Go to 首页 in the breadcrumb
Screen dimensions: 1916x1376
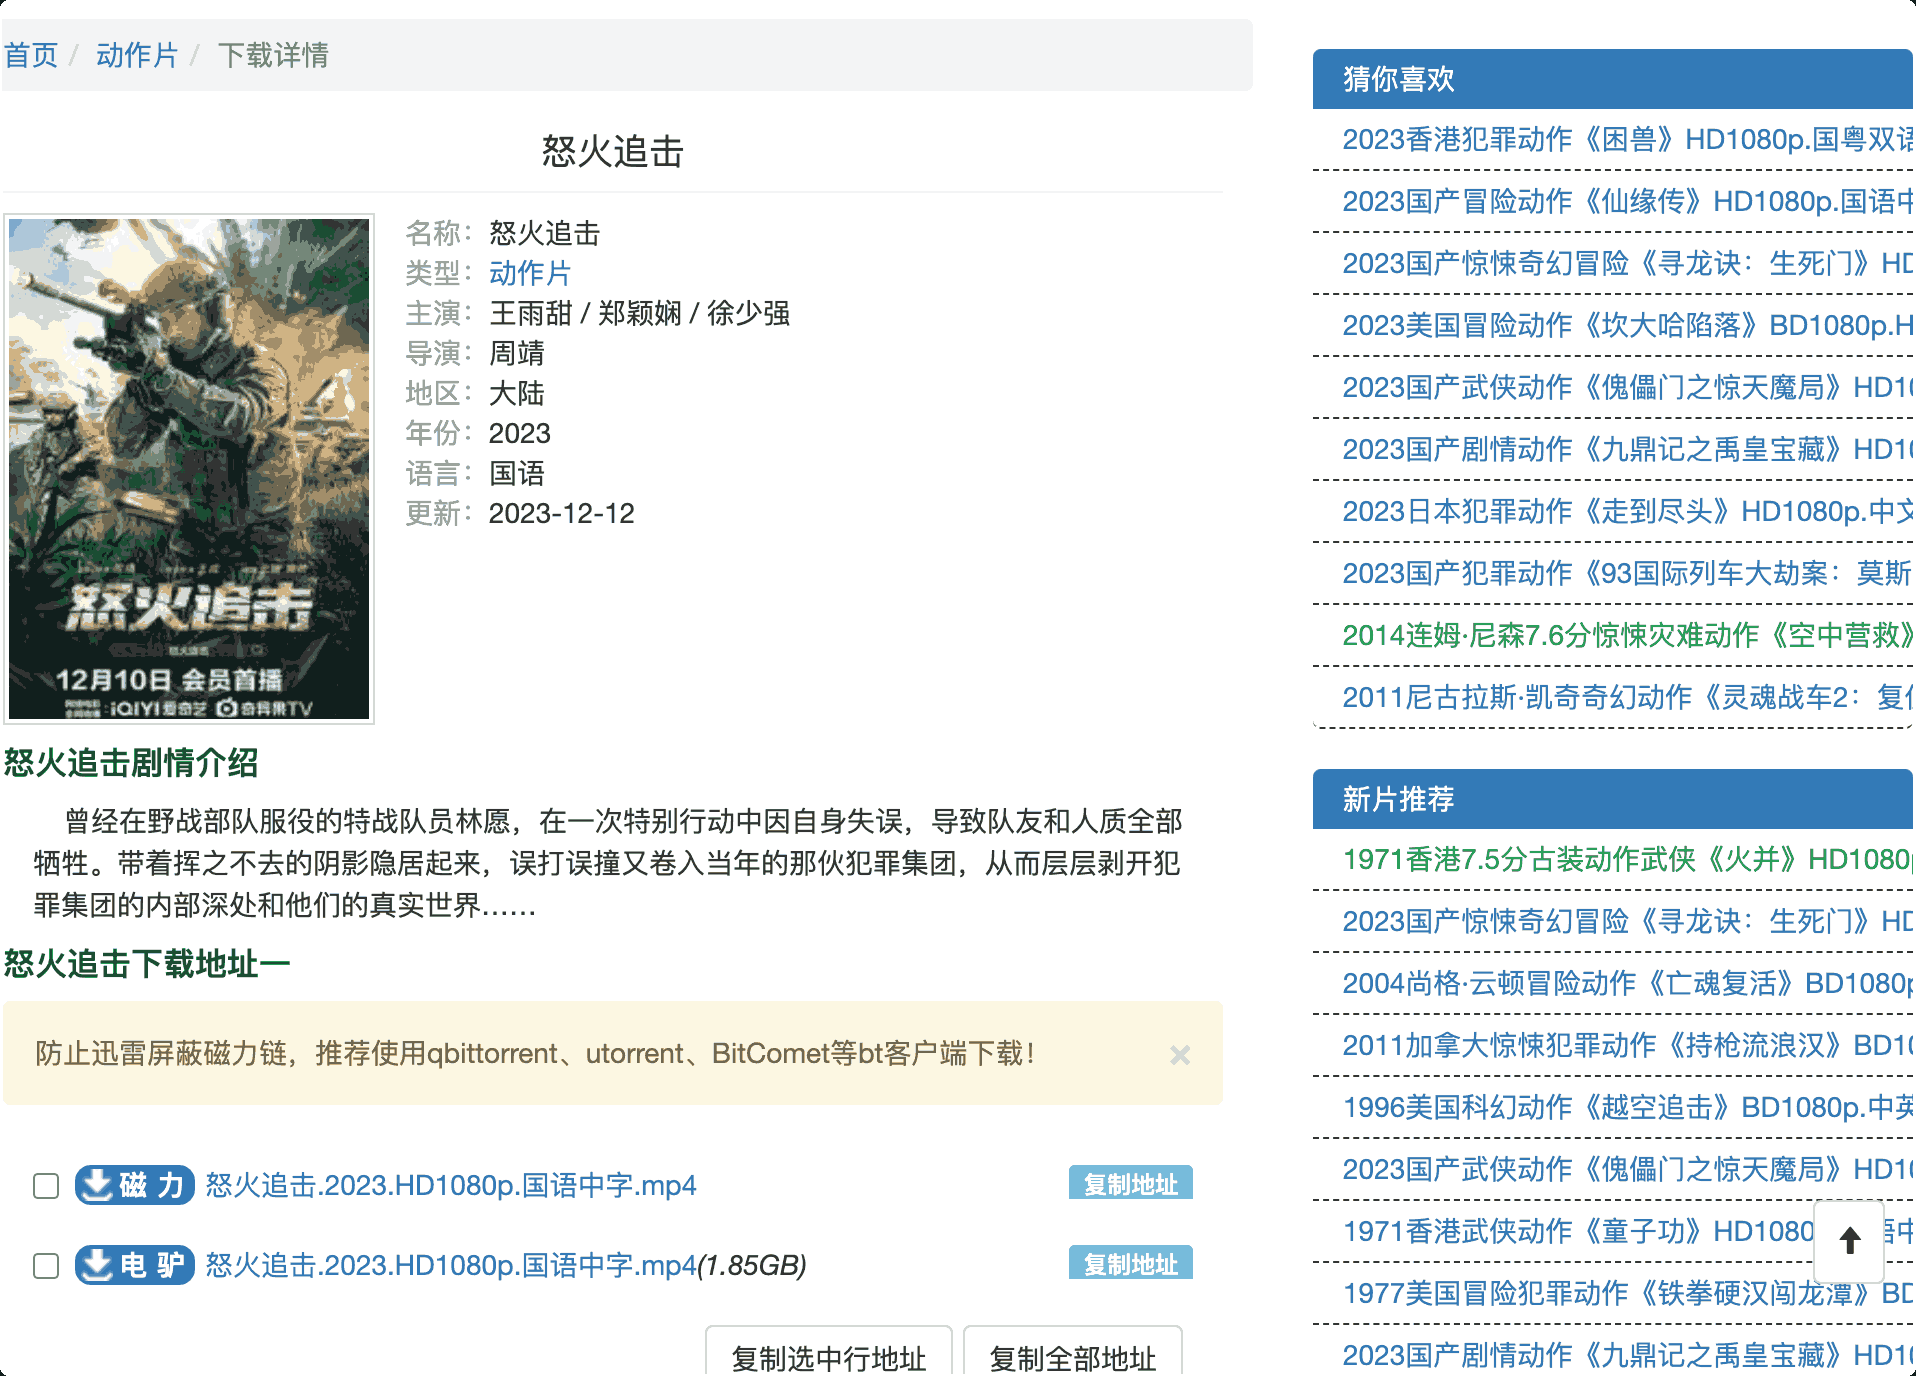(31, 55)
